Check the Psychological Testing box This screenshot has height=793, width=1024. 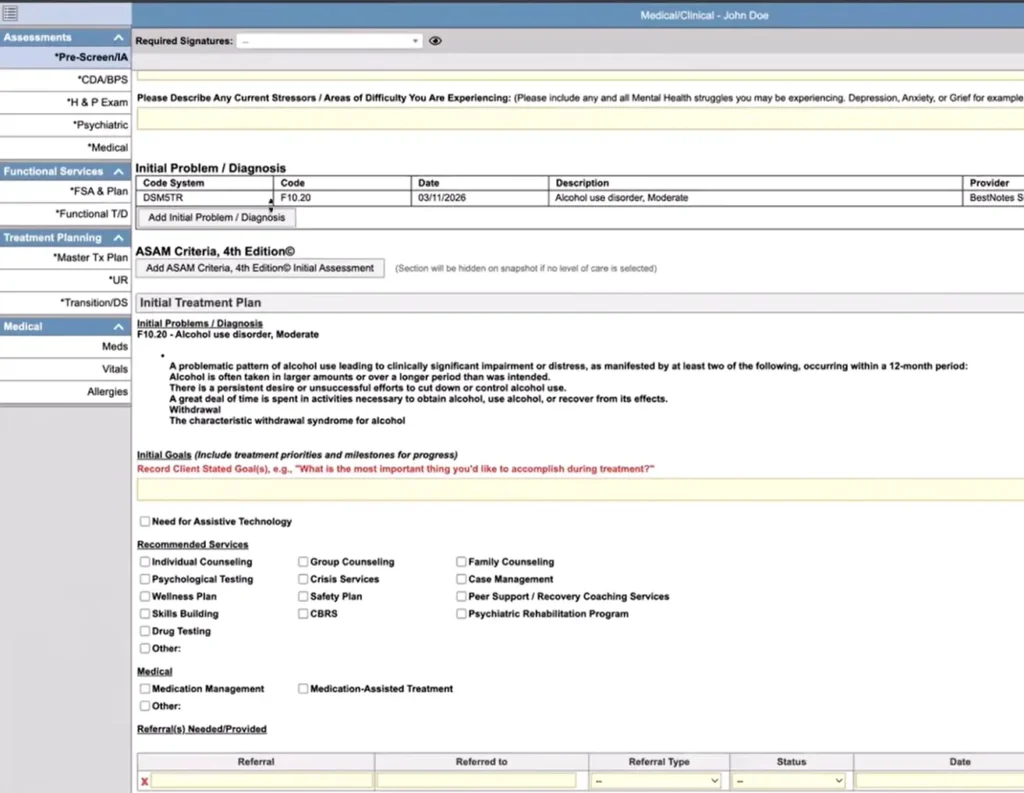pyautogui.click(x=144, y=579)
